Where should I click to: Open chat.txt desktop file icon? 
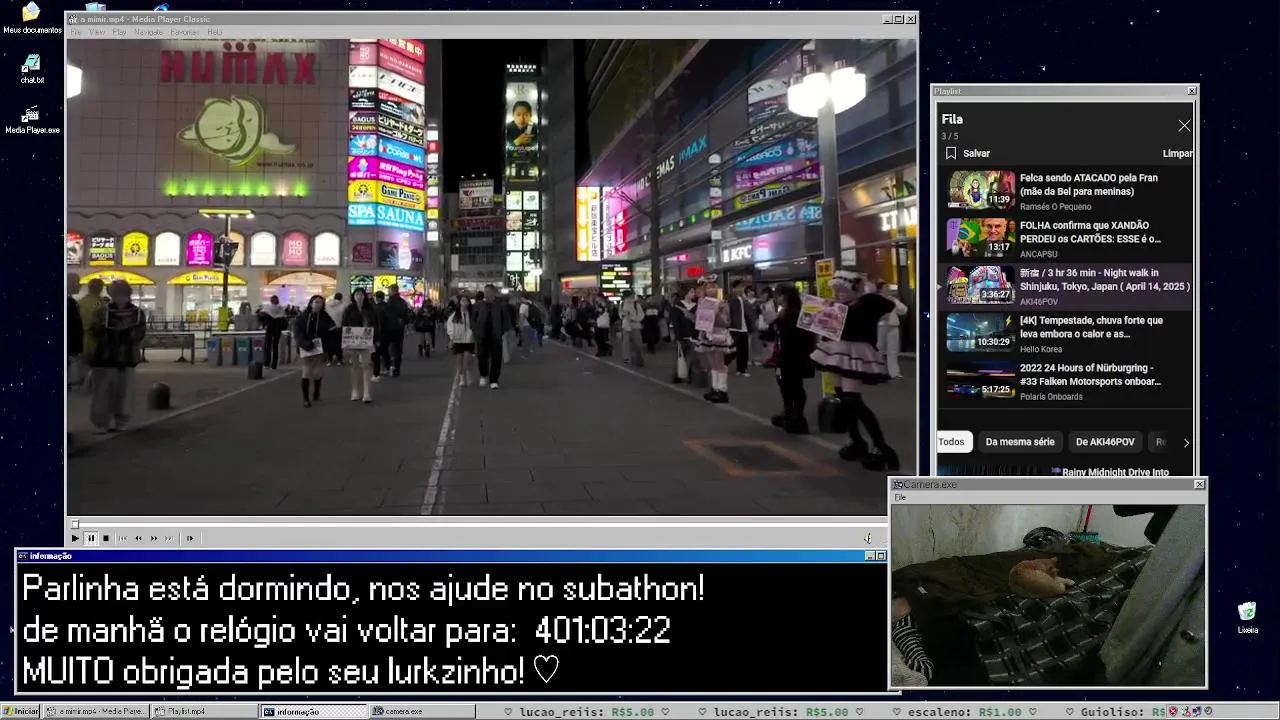point(32,69)
